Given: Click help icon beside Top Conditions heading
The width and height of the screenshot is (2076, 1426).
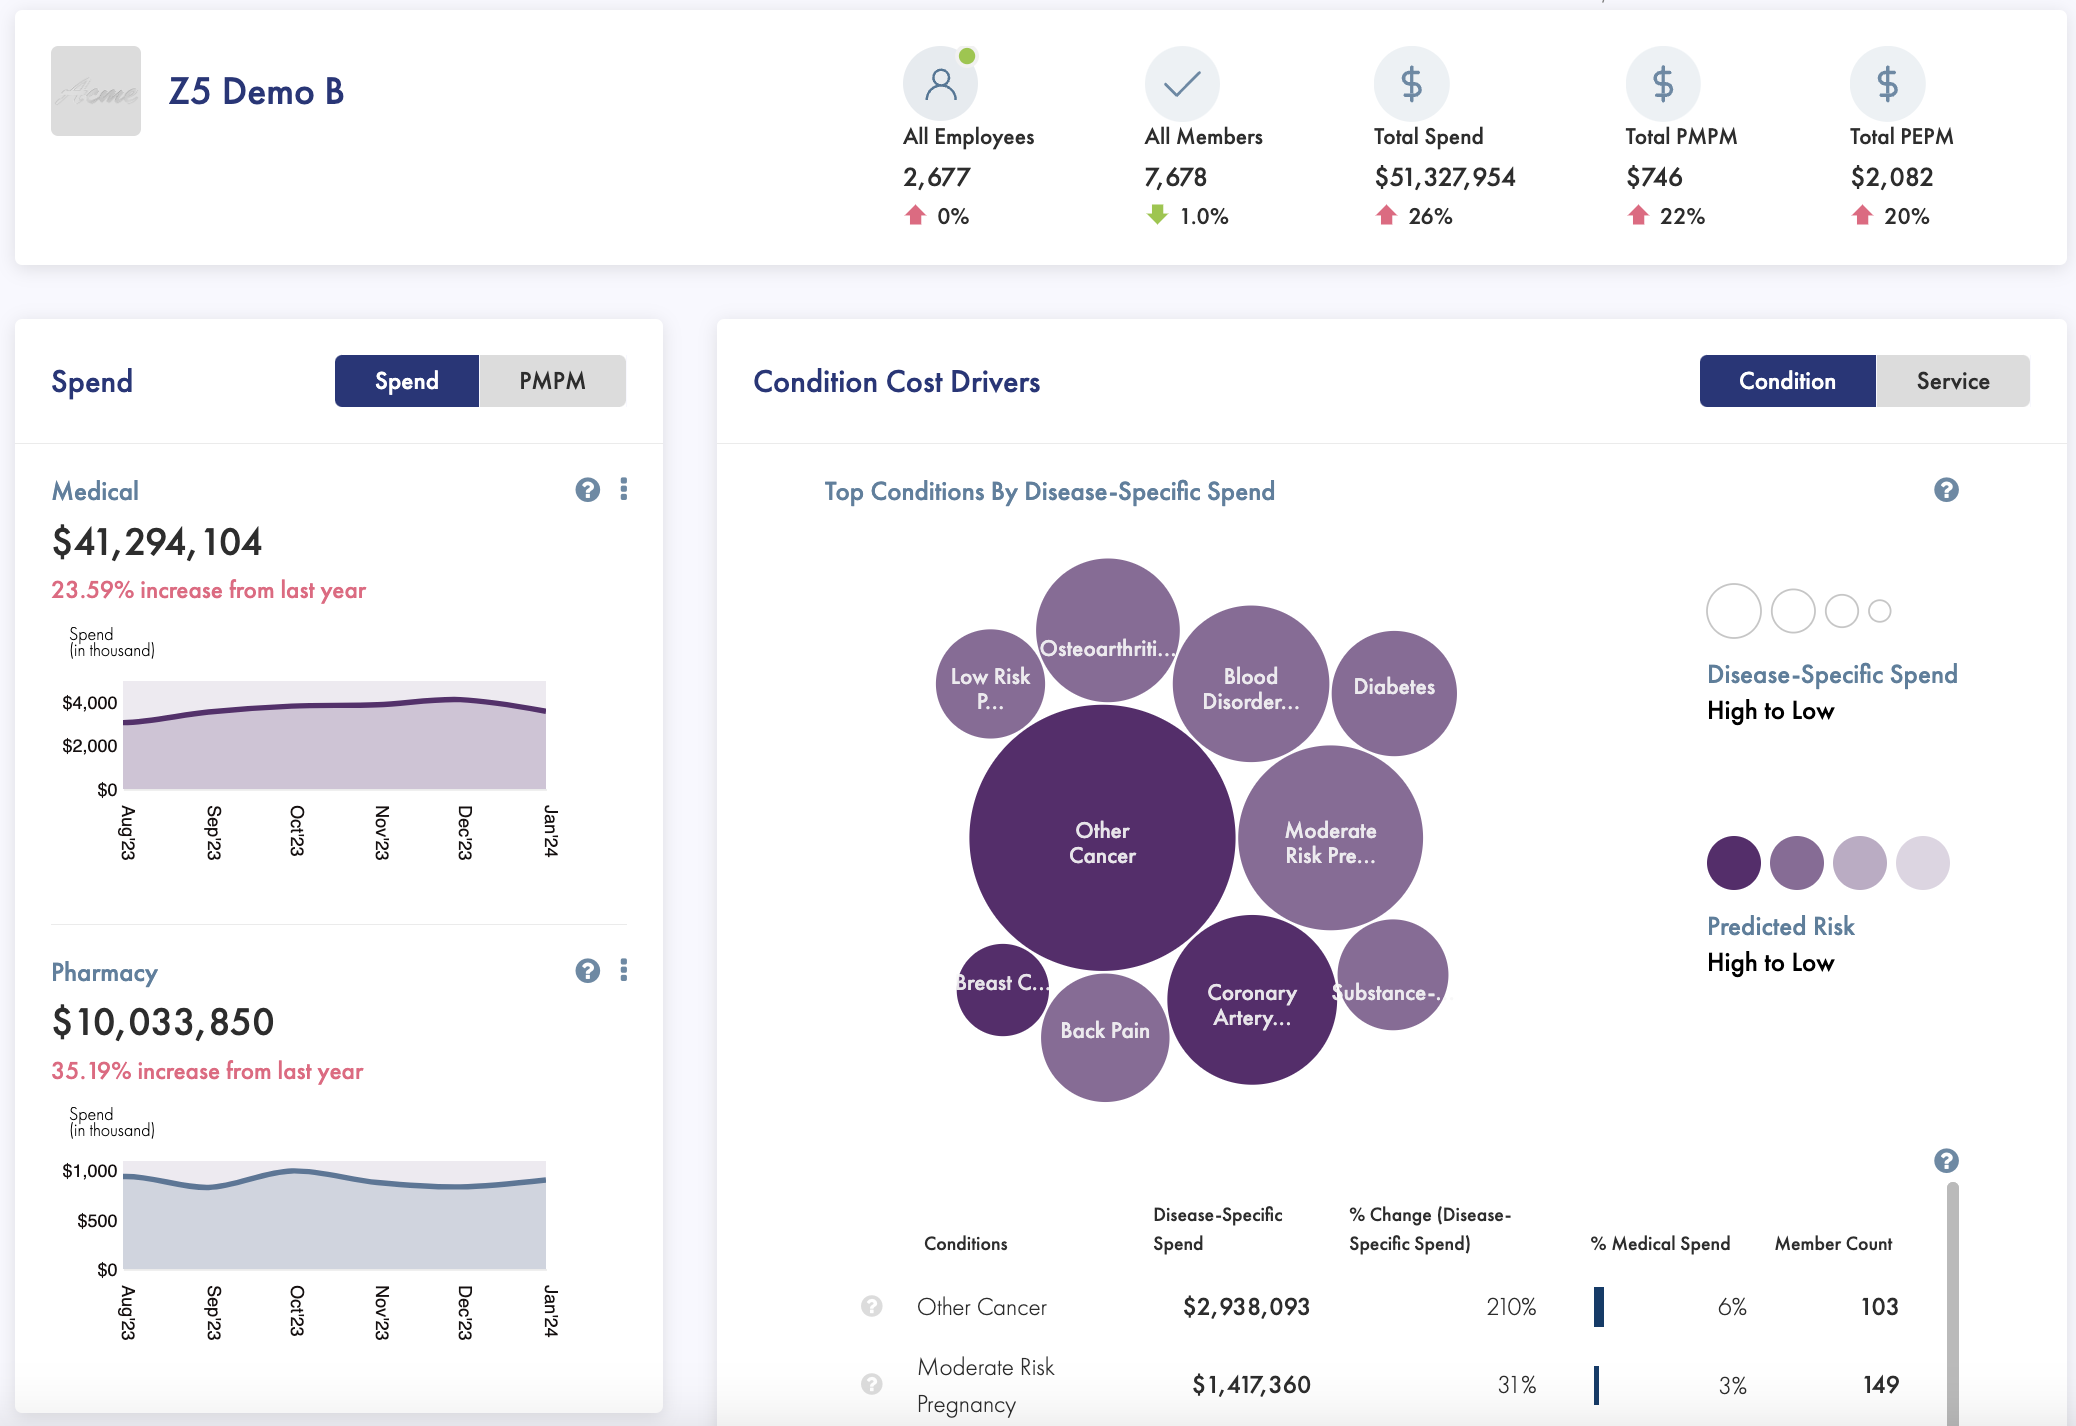Looking at the screenshot, I should 1946,490.
